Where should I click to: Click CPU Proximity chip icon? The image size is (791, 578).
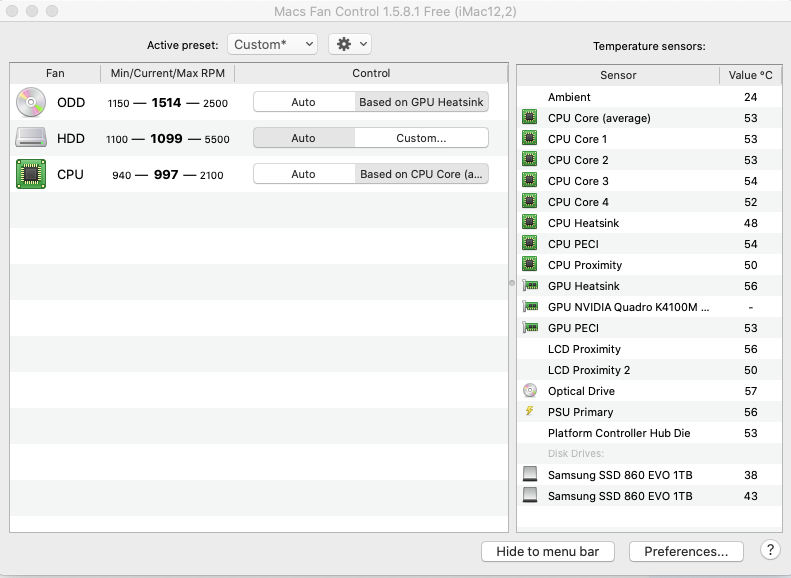pos(529,264)
